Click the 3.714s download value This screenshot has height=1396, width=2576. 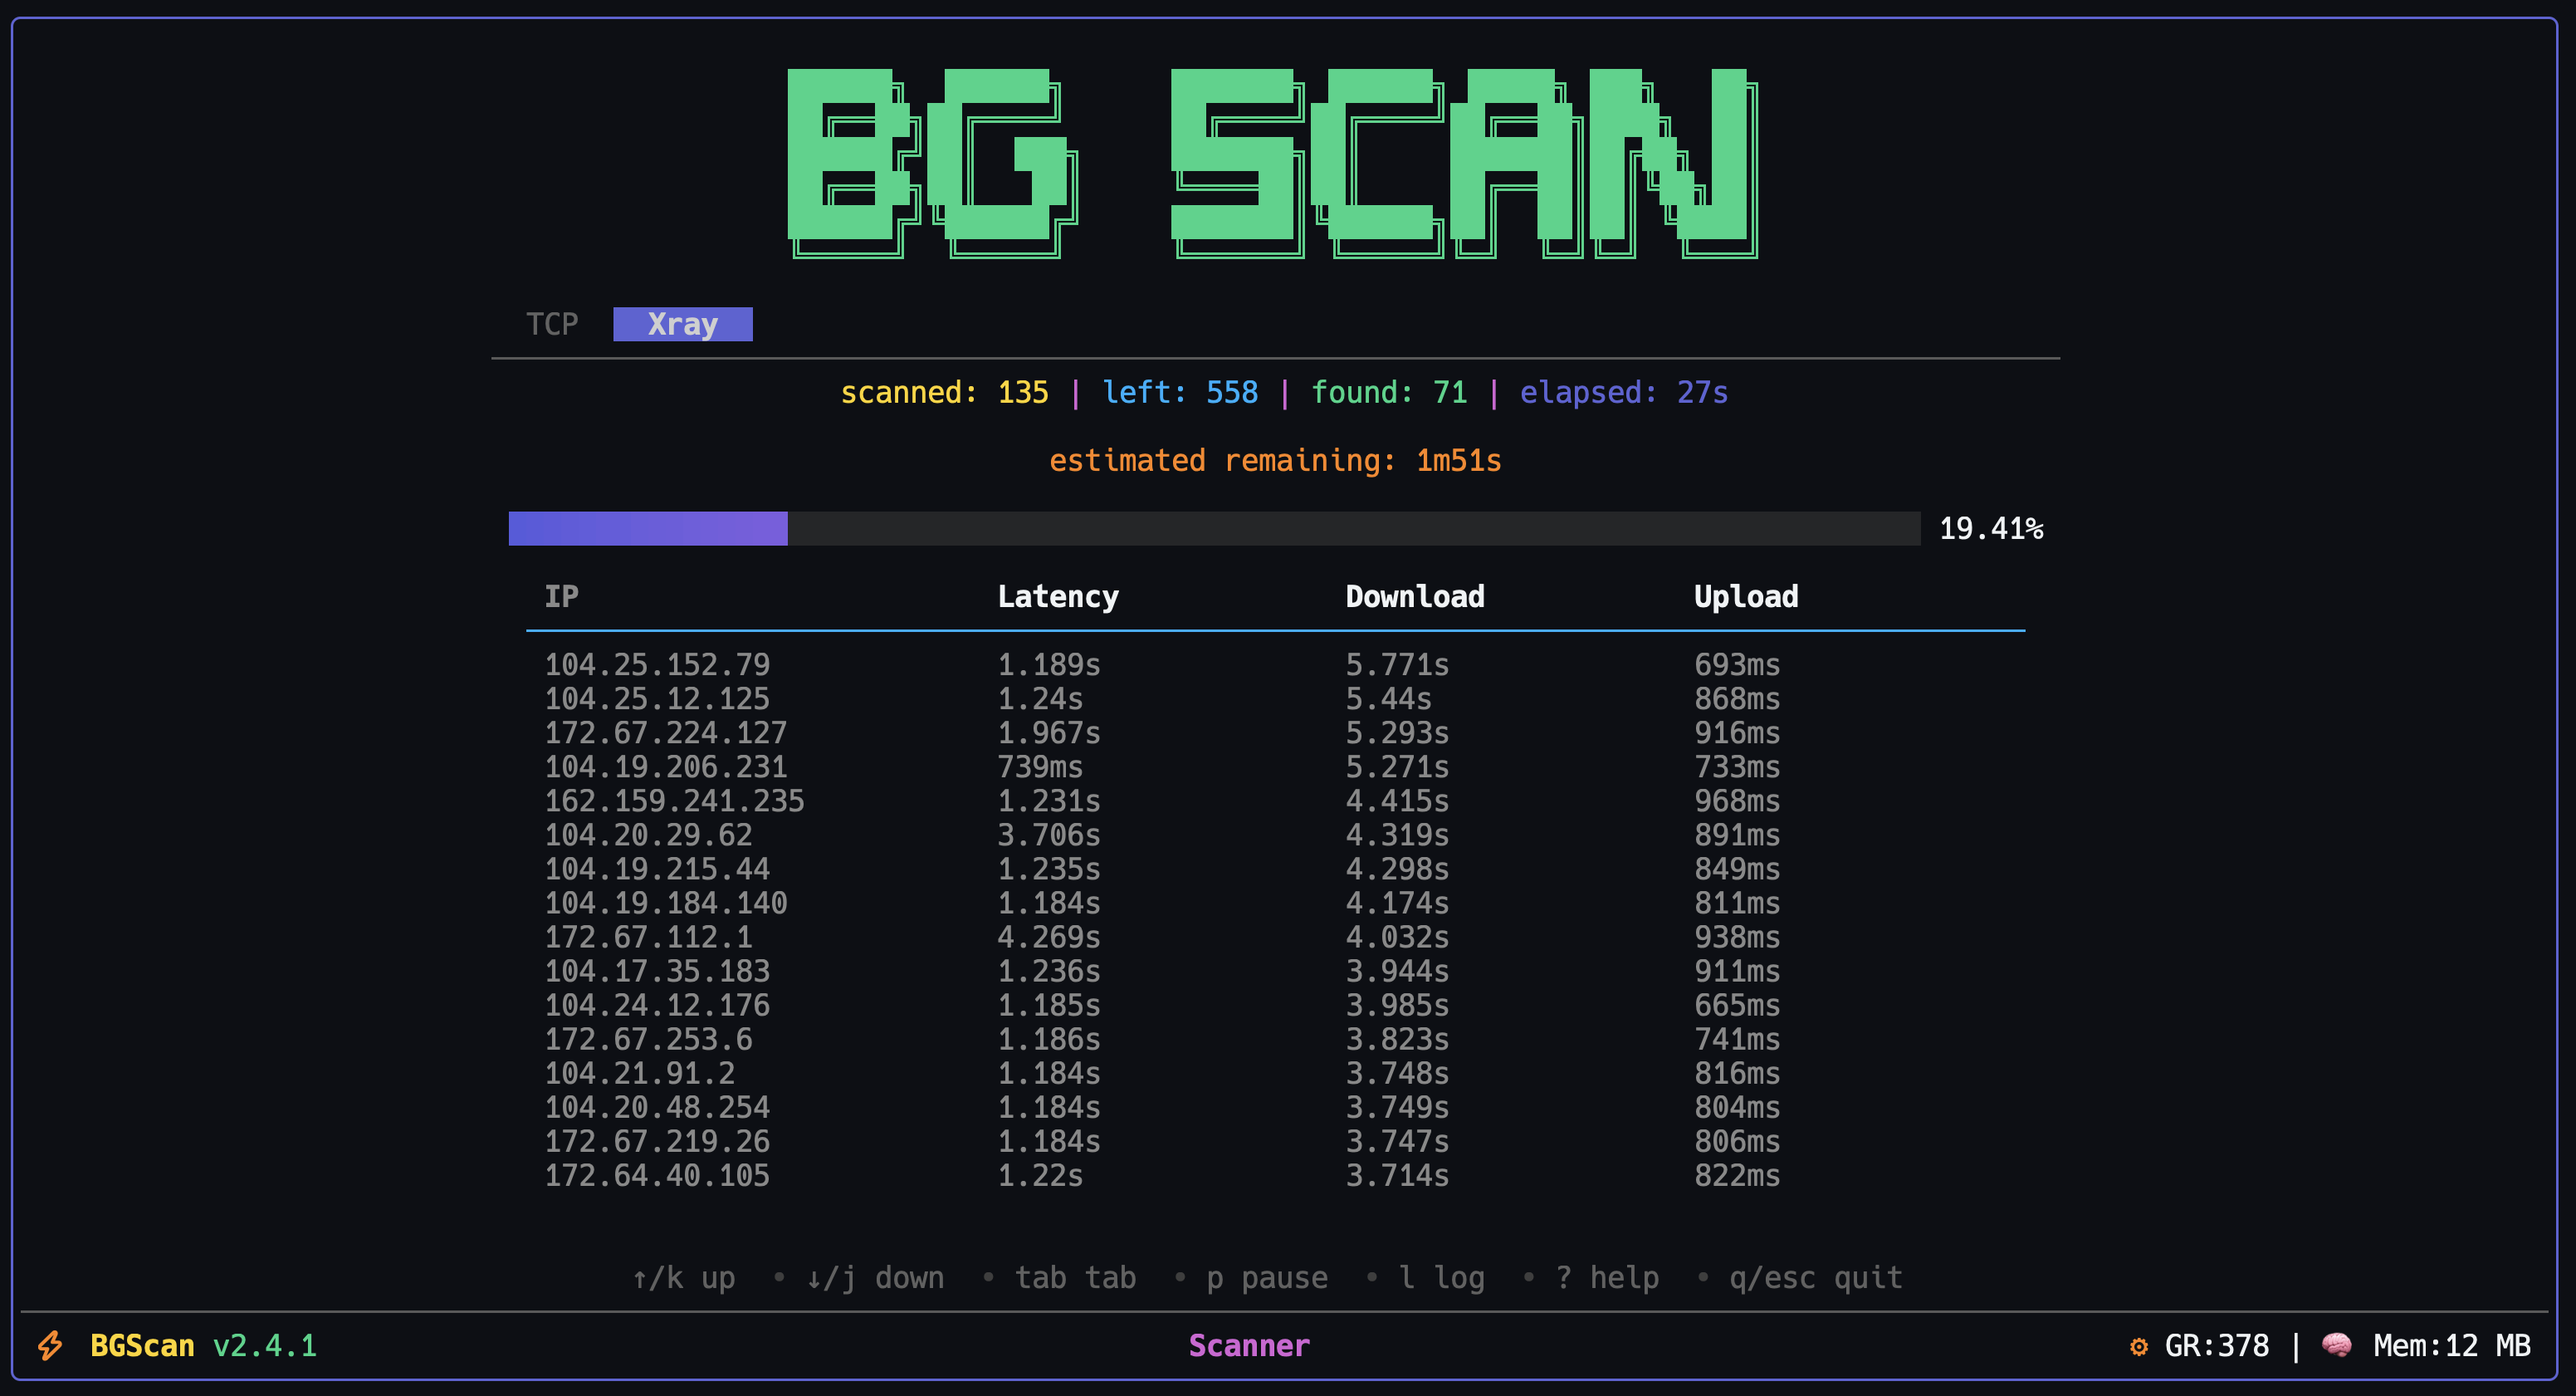pyautogui.click(x=1397, y=1174)
